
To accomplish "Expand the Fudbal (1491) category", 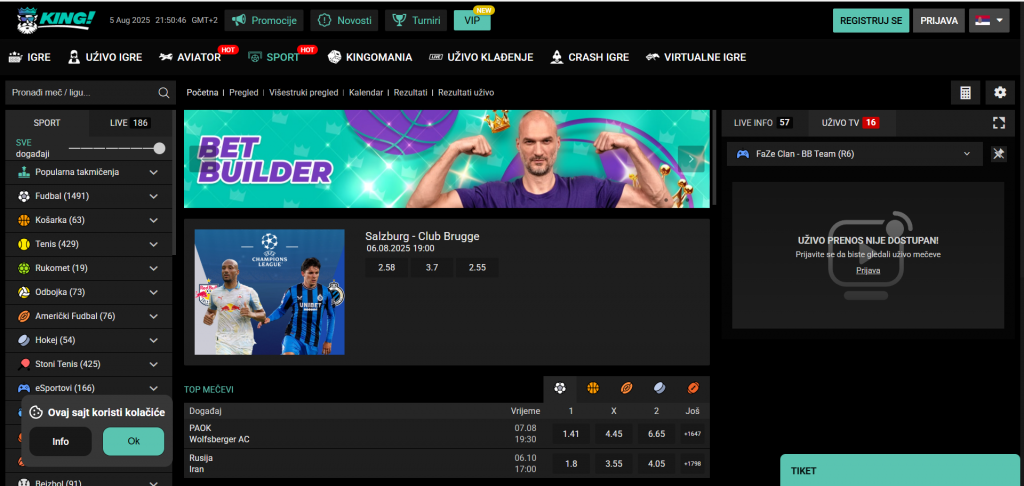I will tap(154, 196).
